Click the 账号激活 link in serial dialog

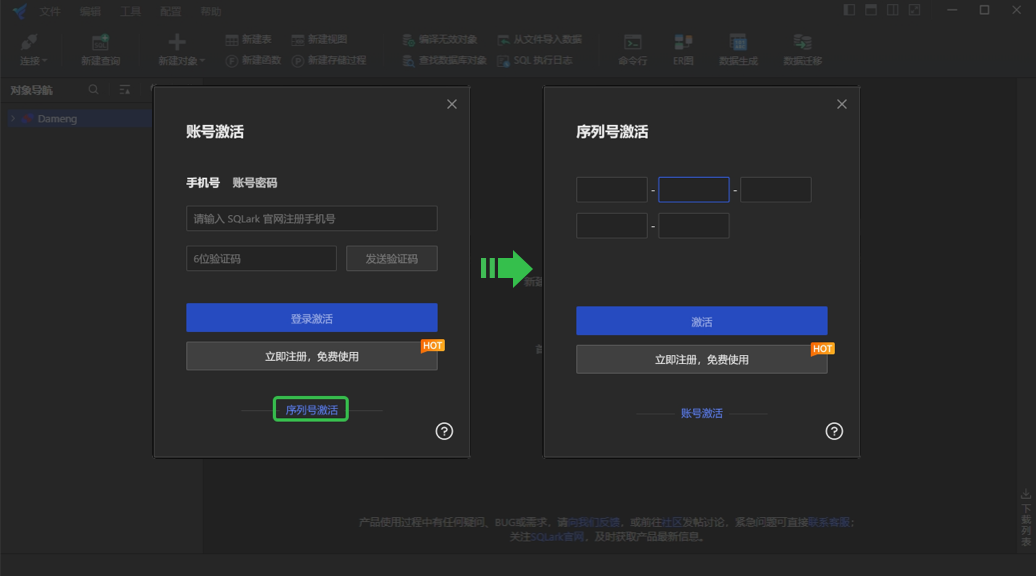(x=702, y=414)
